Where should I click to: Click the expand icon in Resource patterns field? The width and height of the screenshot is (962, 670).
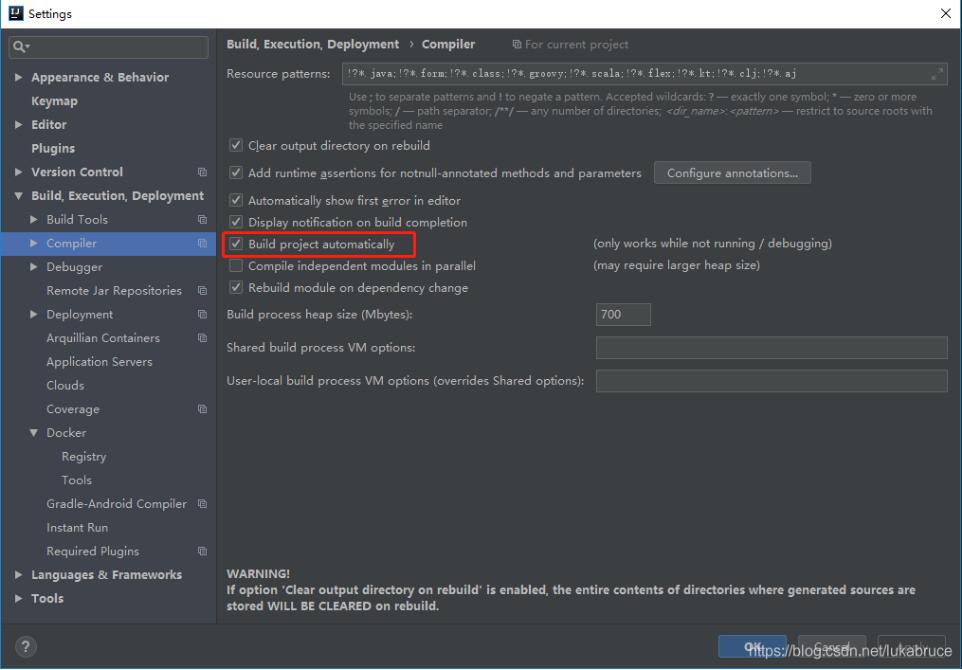(x=937, y=74)
